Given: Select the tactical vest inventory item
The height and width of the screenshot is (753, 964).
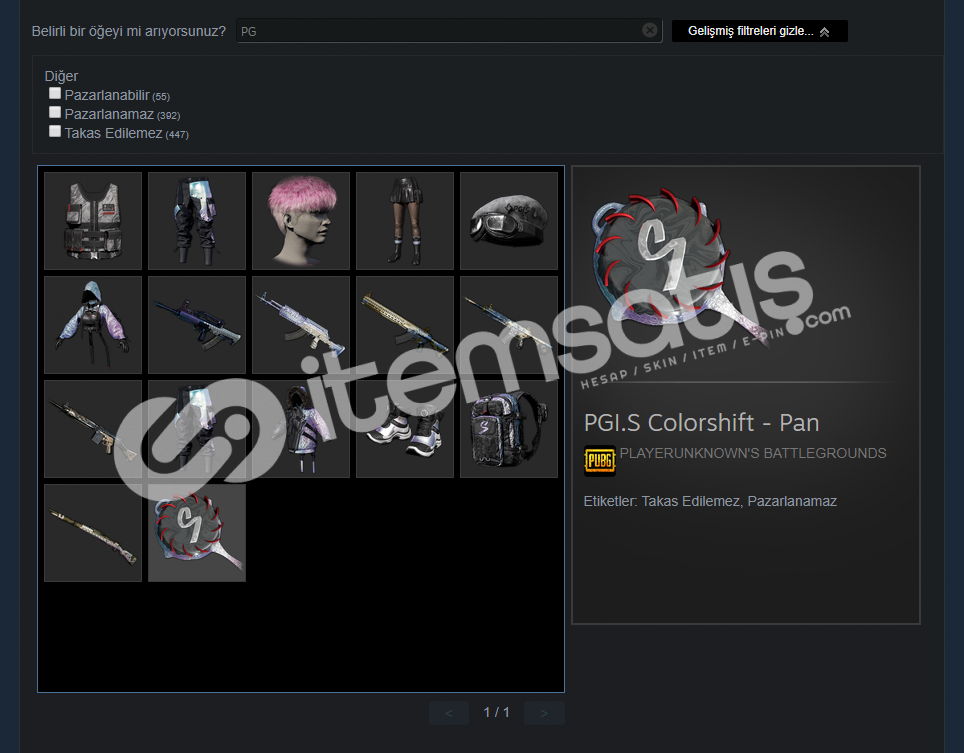Looking at the screenshot, I should (93, 221).
